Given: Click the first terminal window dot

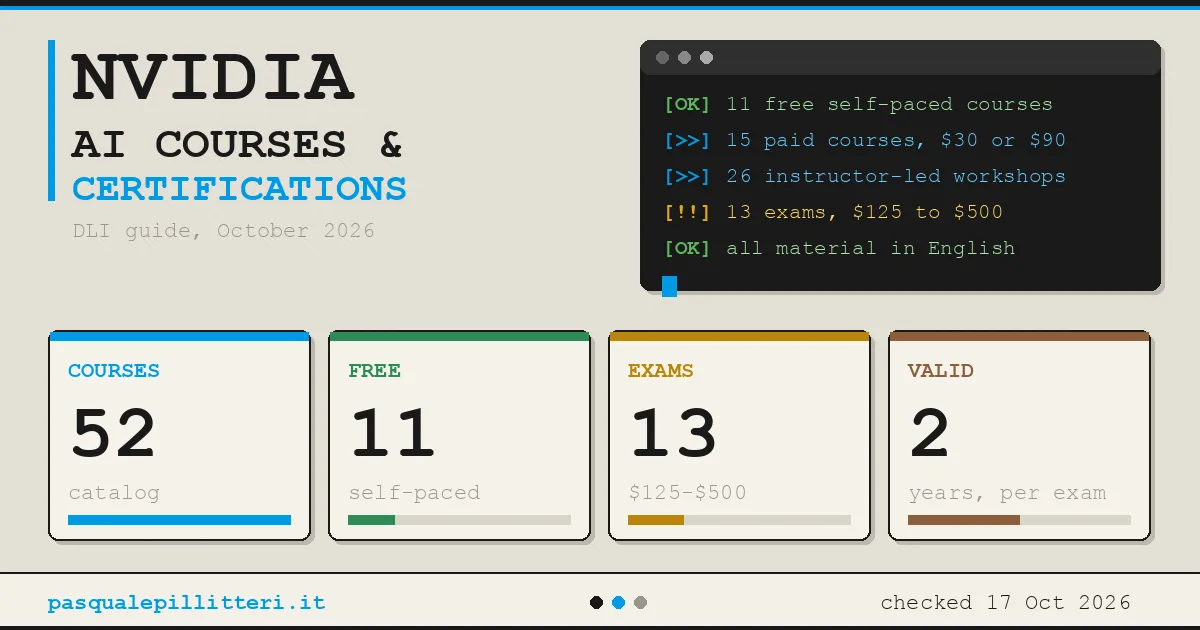Looking at the screenshot, I should (662, 58).
